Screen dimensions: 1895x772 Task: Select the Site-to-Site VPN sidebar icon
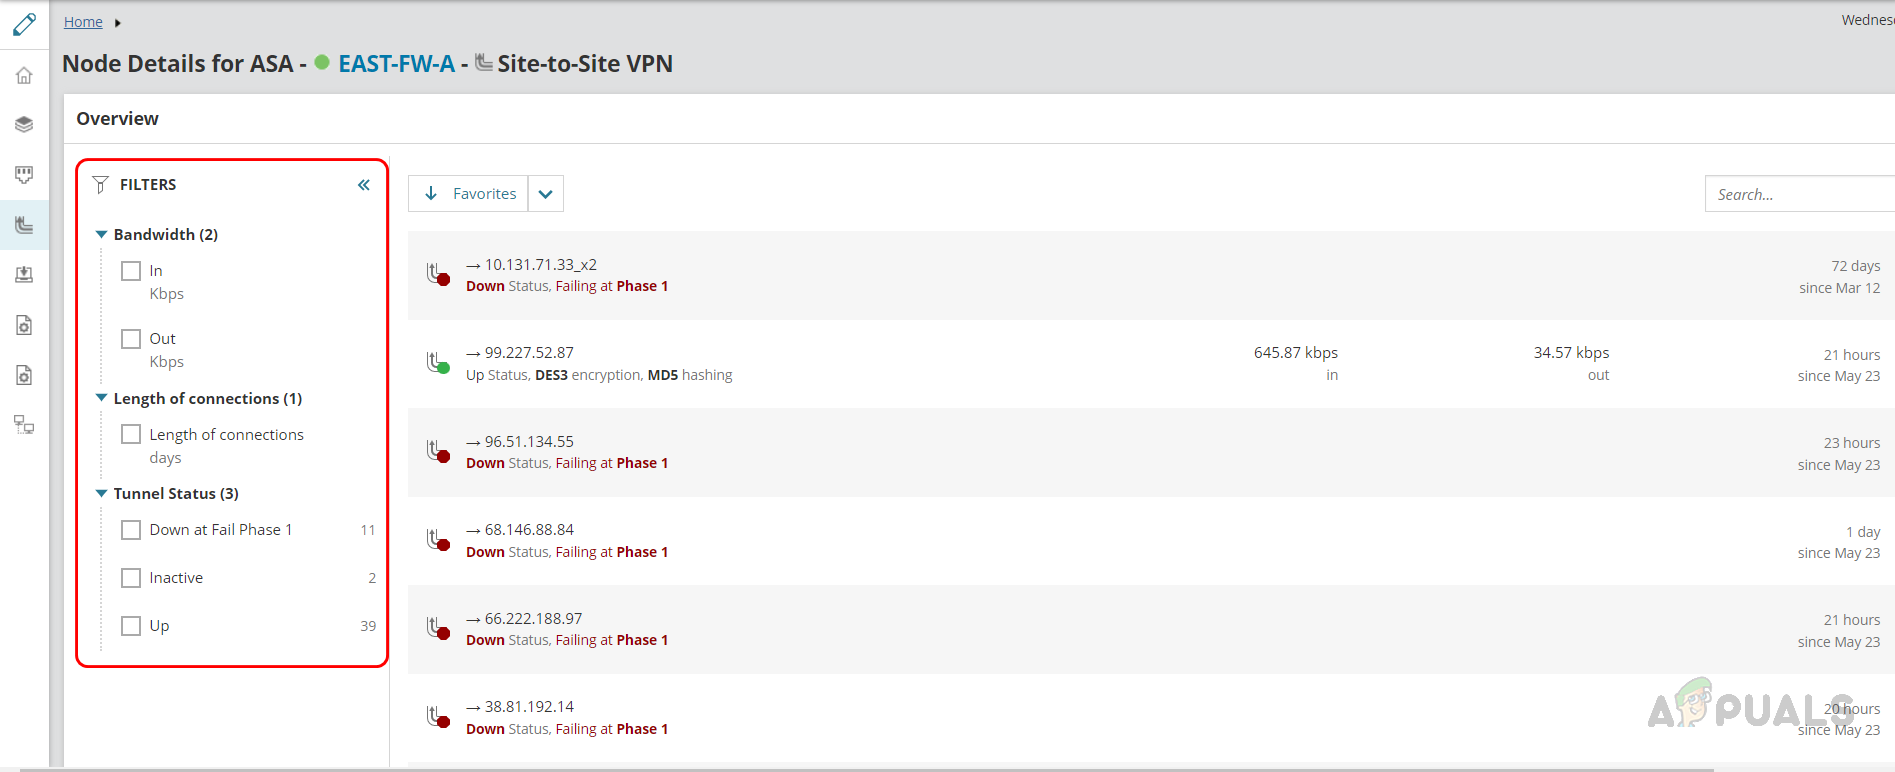(24, 225)
